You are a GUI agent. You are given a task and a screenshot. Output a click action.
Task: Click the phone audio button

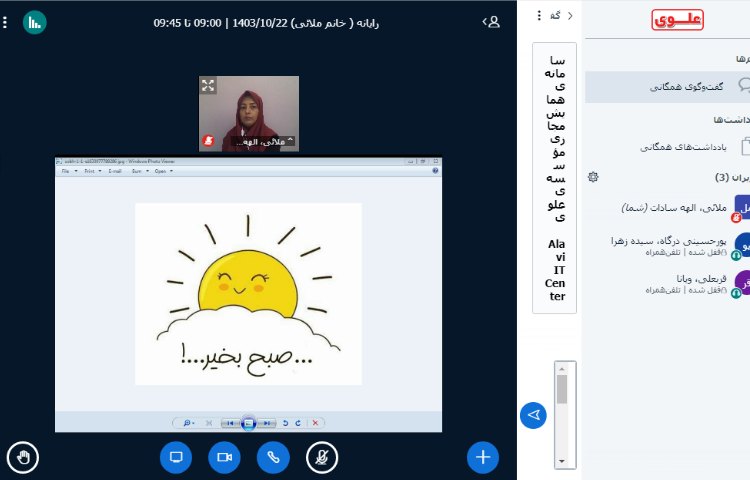pyautogui.click(x=273, y=457)
